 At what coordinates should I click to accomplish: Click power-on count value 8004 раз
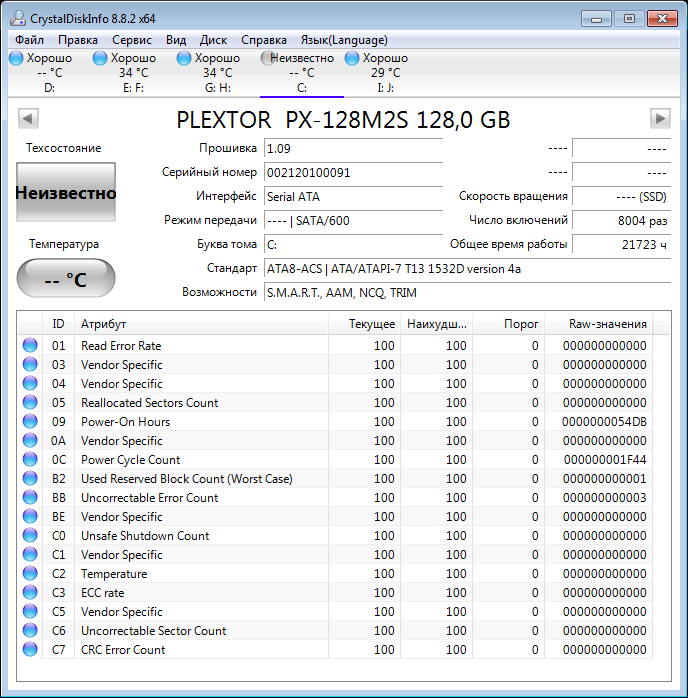tap(621, 221)
